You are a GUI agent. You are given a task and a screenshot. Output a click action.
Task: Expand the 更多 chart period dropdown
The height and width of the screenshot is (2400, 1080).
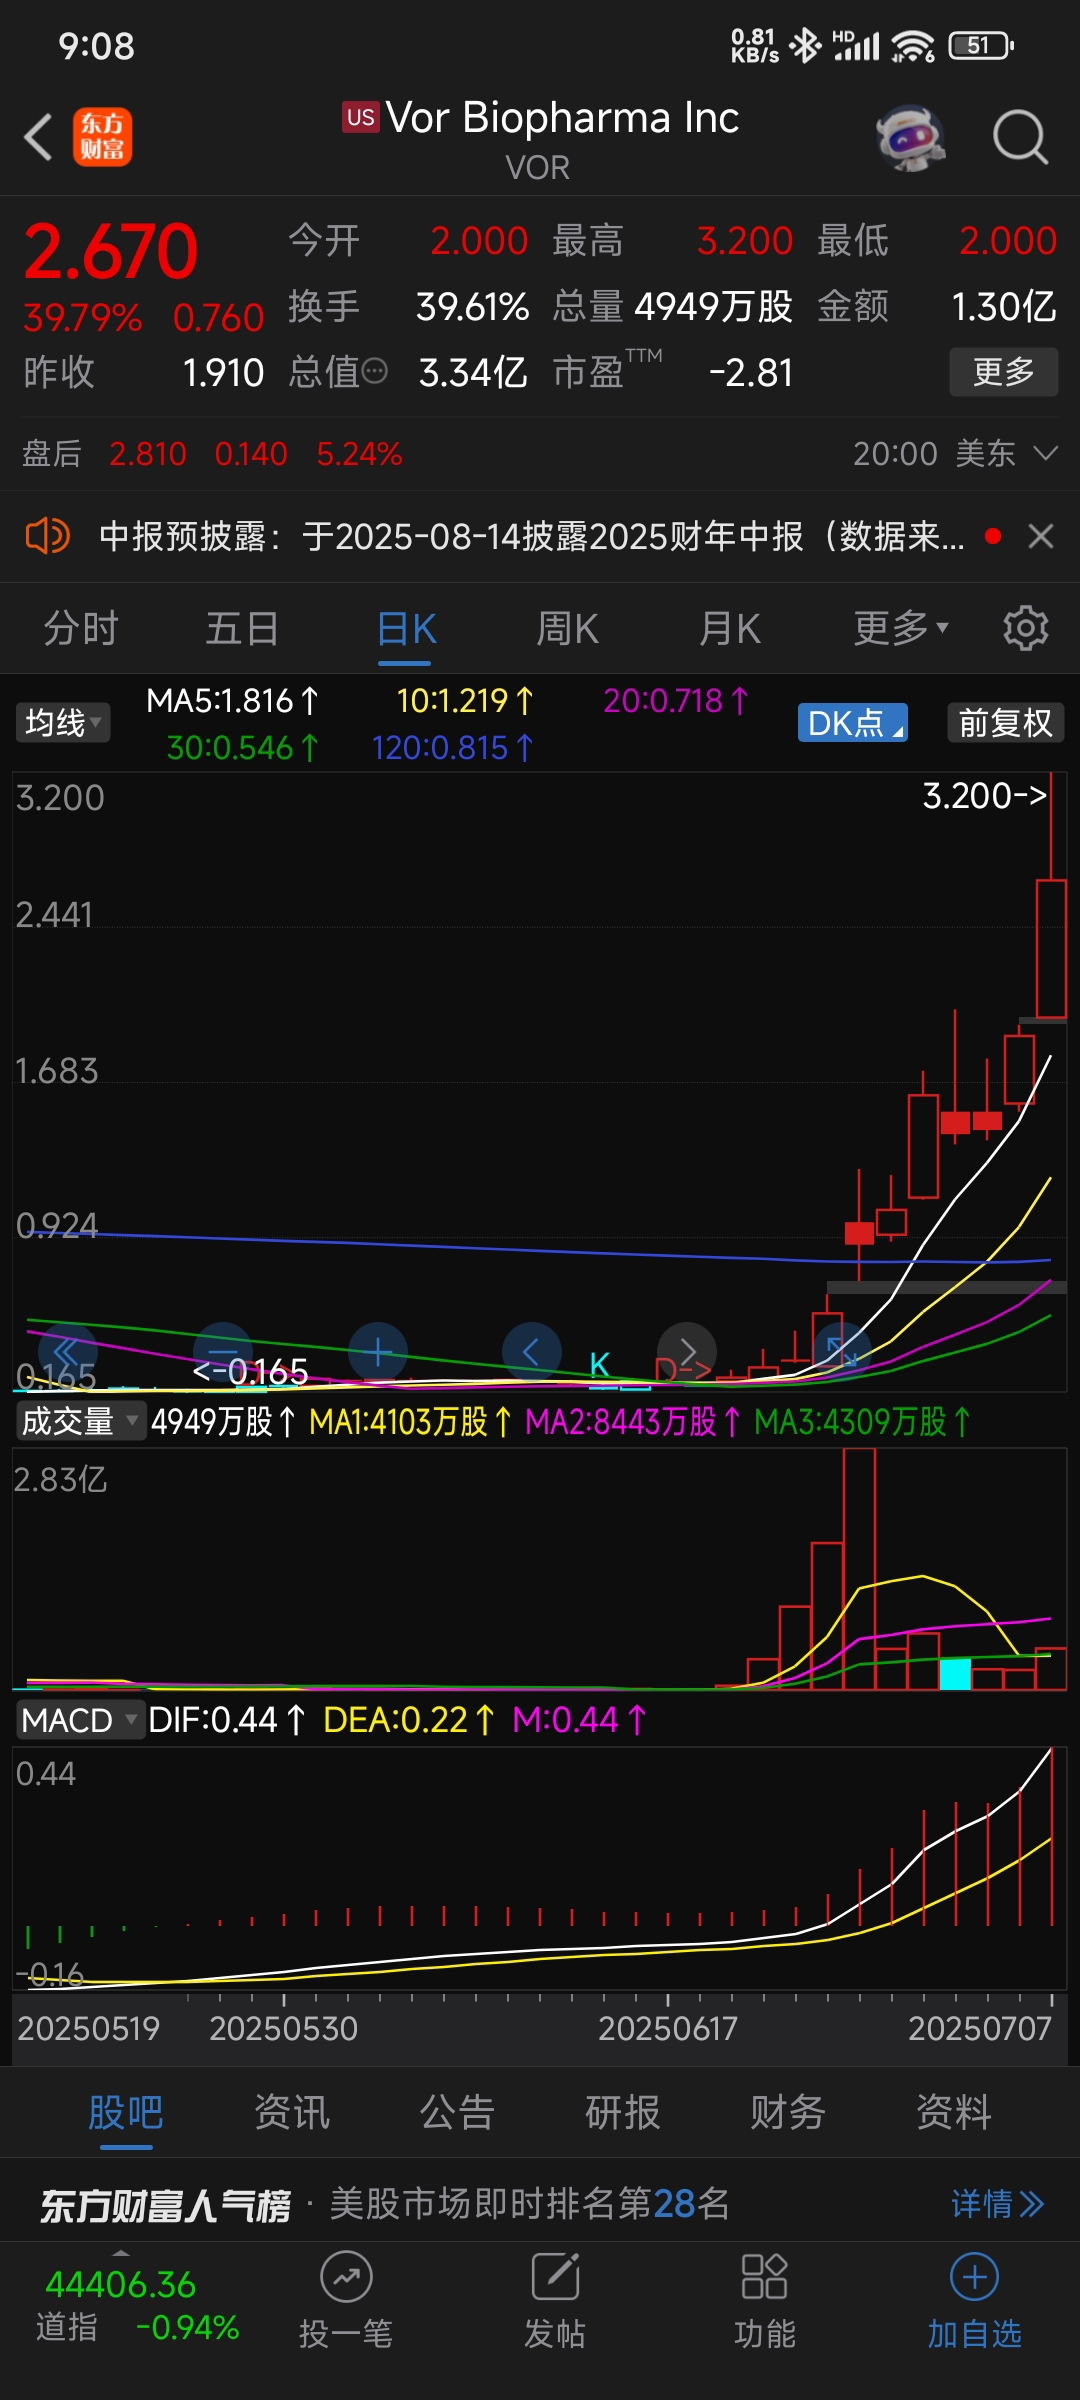pyautogui.click(x=900, y=629)
